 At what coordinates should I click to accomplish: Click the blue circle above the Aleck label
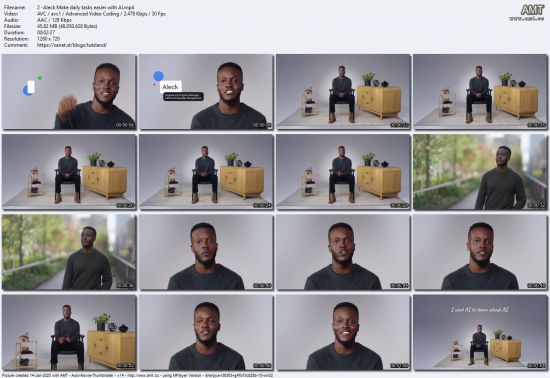pos(159,76)
